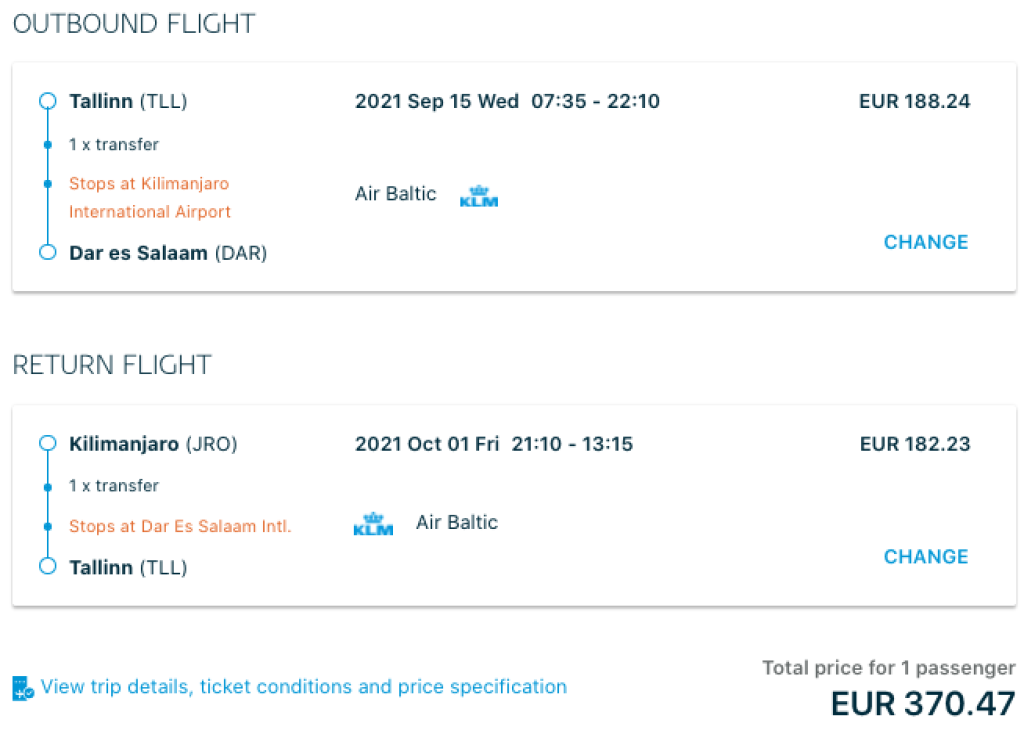Click the KLM logo in outbound flight

click(478, 196)
